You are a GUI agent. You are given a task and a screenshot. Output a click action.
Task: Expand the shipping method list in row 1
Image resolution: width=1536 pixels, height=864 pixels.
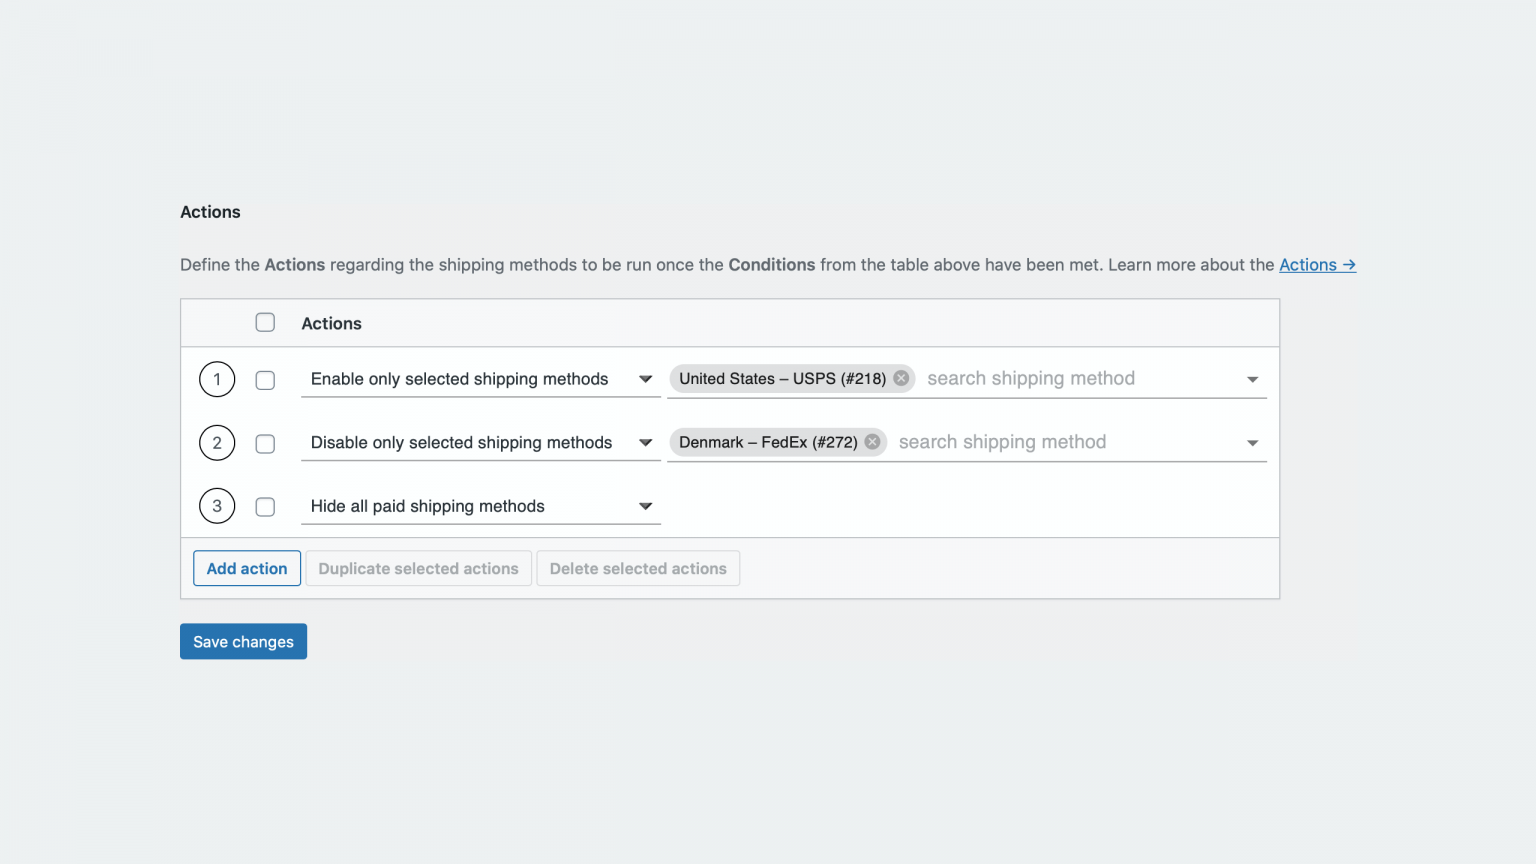coord(1252,379)
